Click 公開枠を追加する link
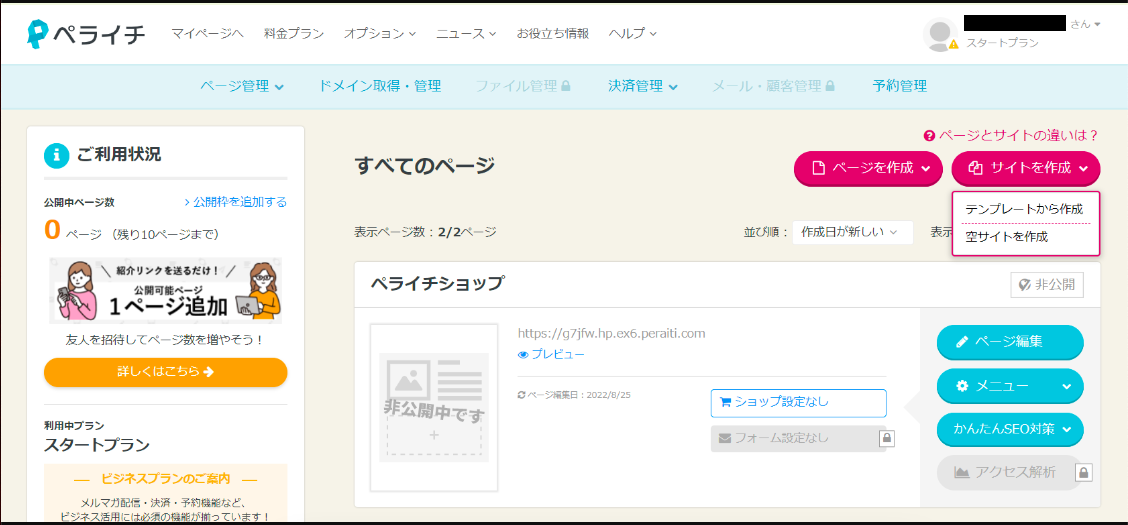This screenshot has width=1128, height=525. click(x=235, y=202)
